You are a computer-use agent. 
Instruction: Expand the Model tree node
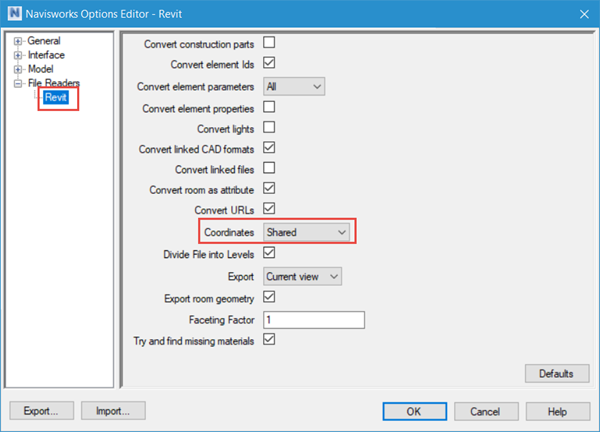click(18, 69)
